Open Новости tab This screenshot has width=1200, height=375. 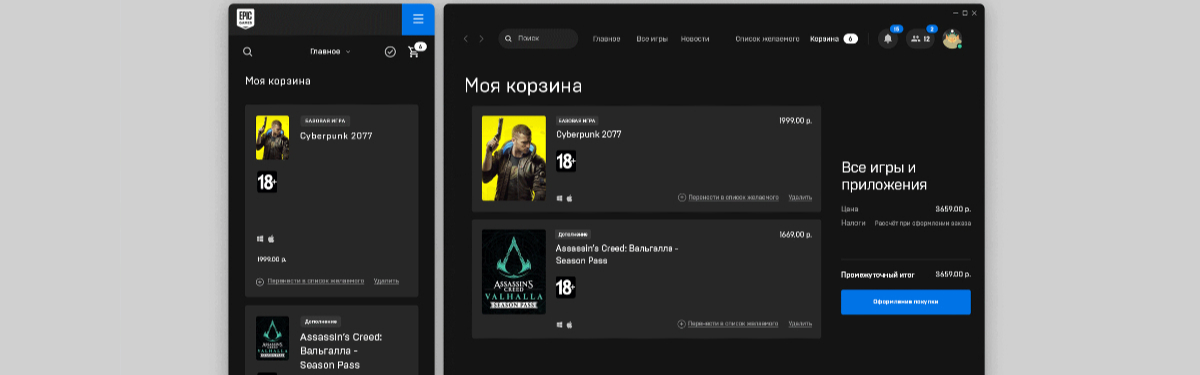point(695,39)
